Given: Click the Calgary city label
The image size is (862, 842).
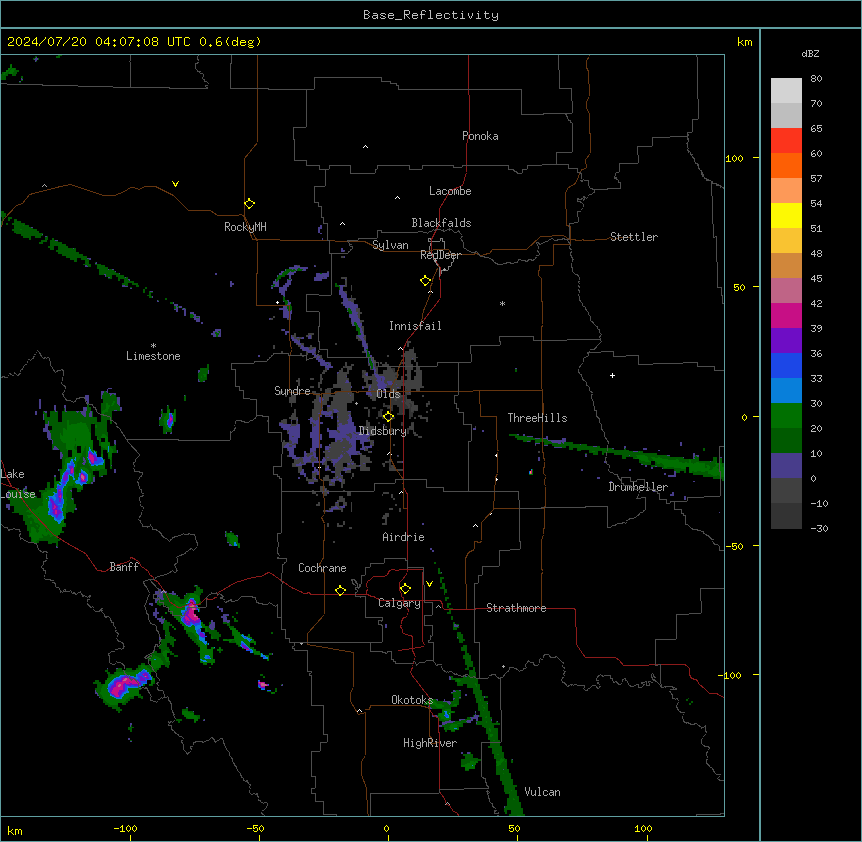Looking at the screenshot, I should pyautogui.click(x=399, y=603).
